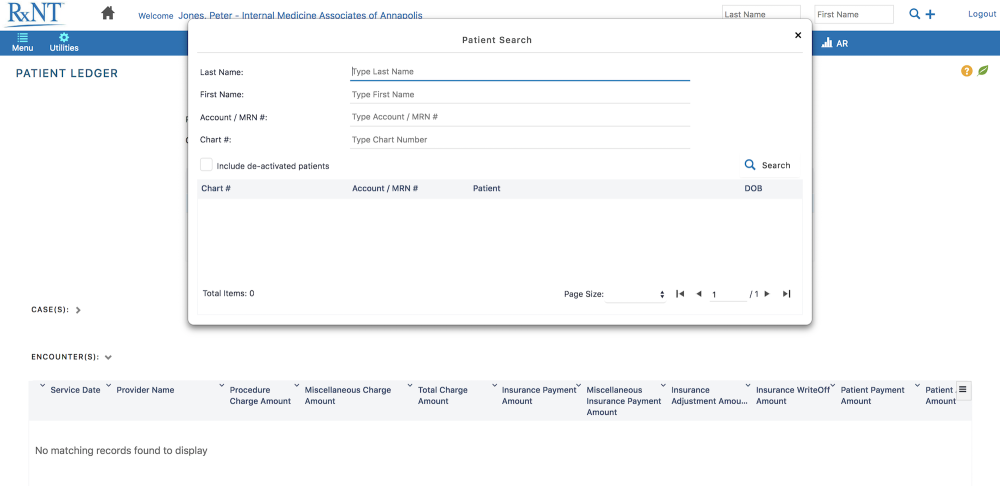
Task: Sort by Insurance WriteOff Amount header
Action: [793, 395]
